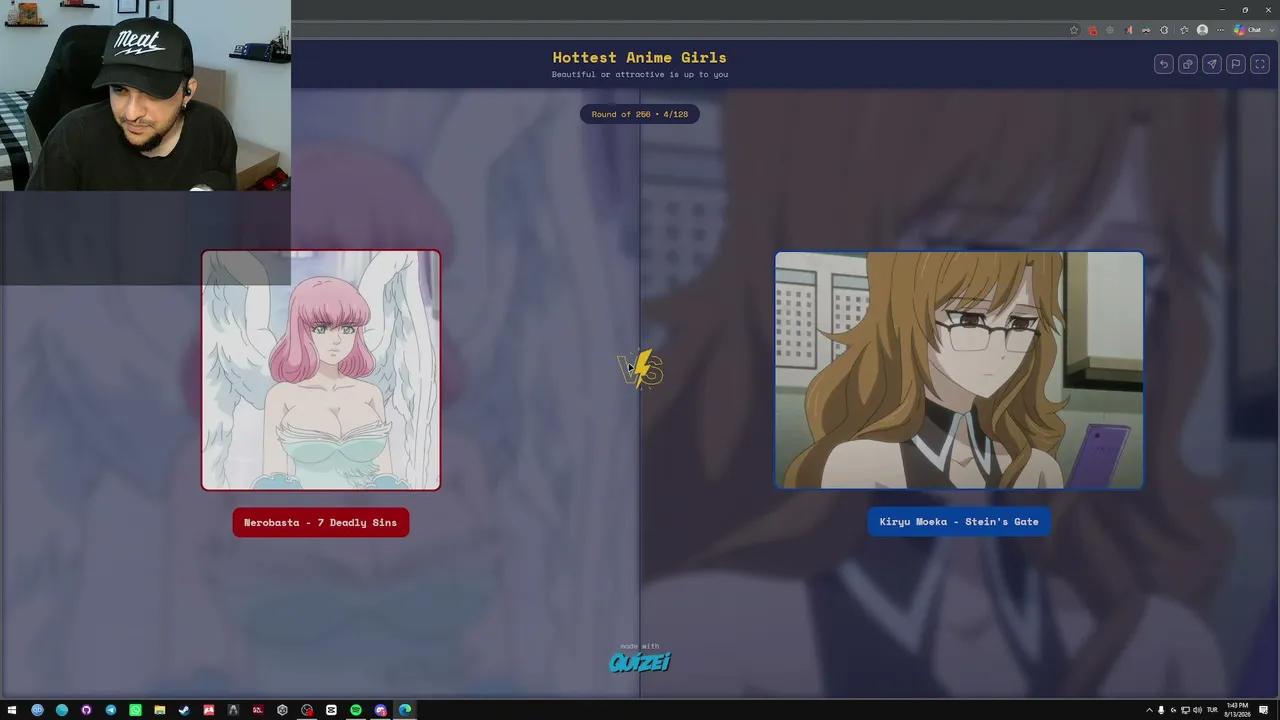Open Unity Hub from the taskbar
The height and width of the screenshot is (720, 1280).
[282, 710]
